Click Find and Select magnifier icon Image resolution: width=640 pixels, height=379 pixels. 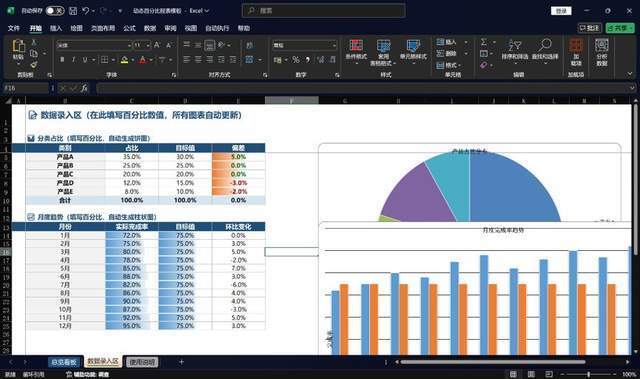tap(545, 45)
